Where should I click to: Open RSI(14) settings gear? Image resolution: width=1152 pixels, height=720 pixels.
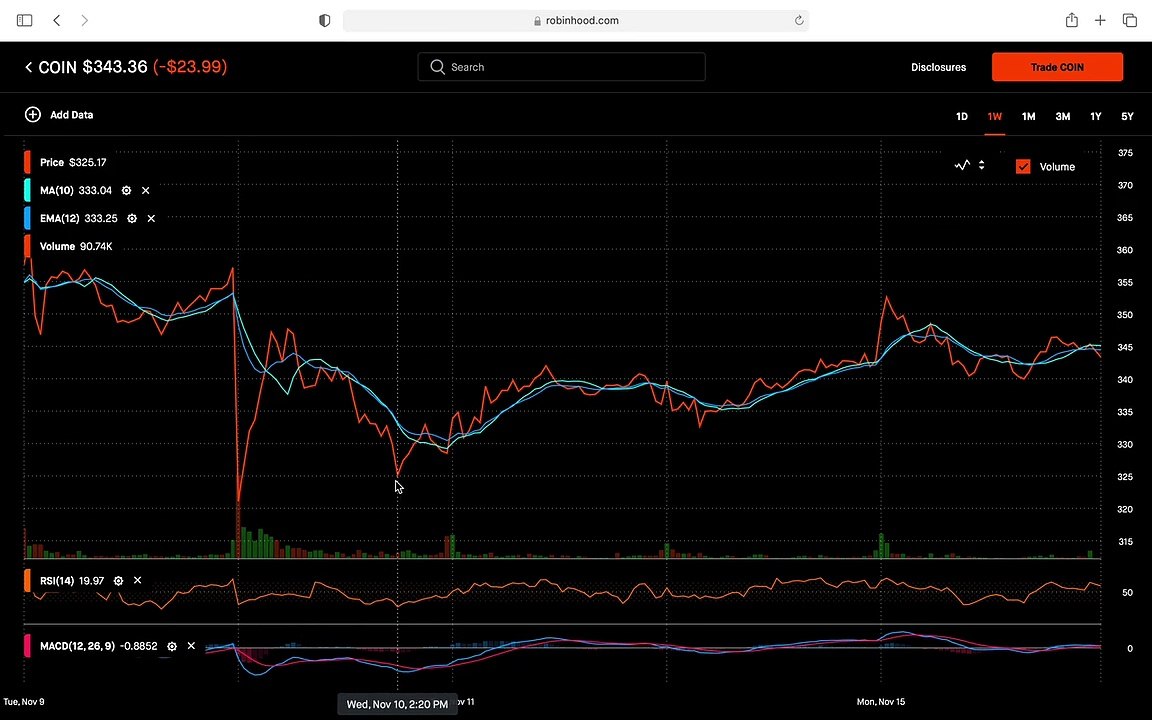tap(118, 580)
